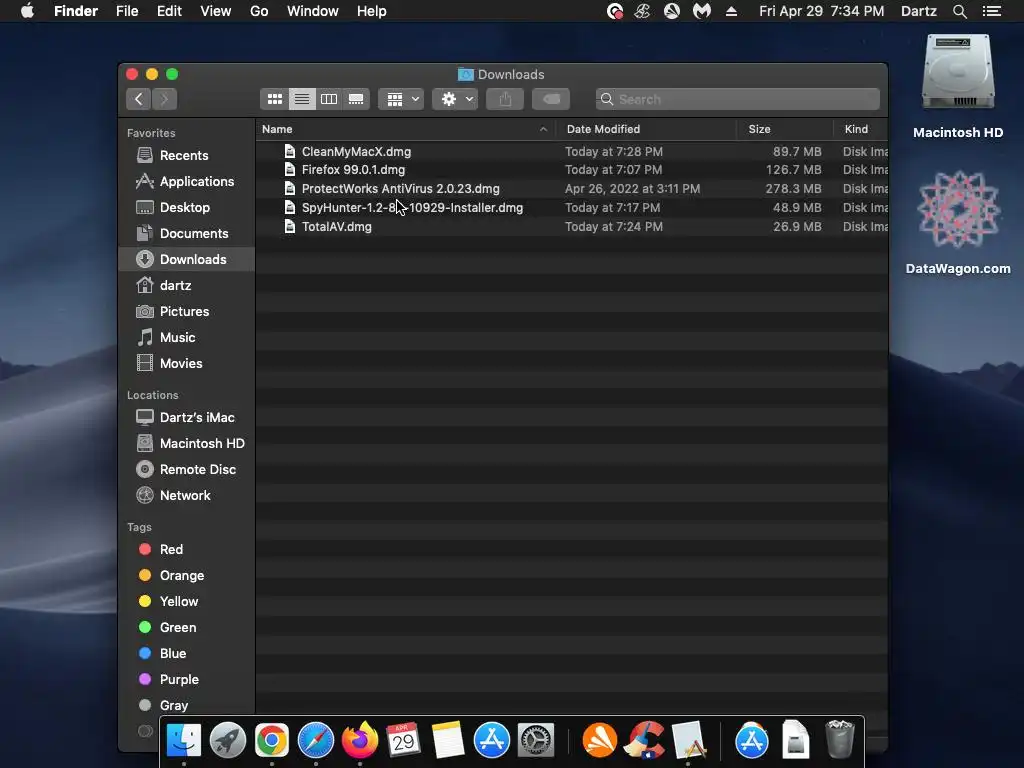Select Dartz's iMac location

(x=186, y=417)
